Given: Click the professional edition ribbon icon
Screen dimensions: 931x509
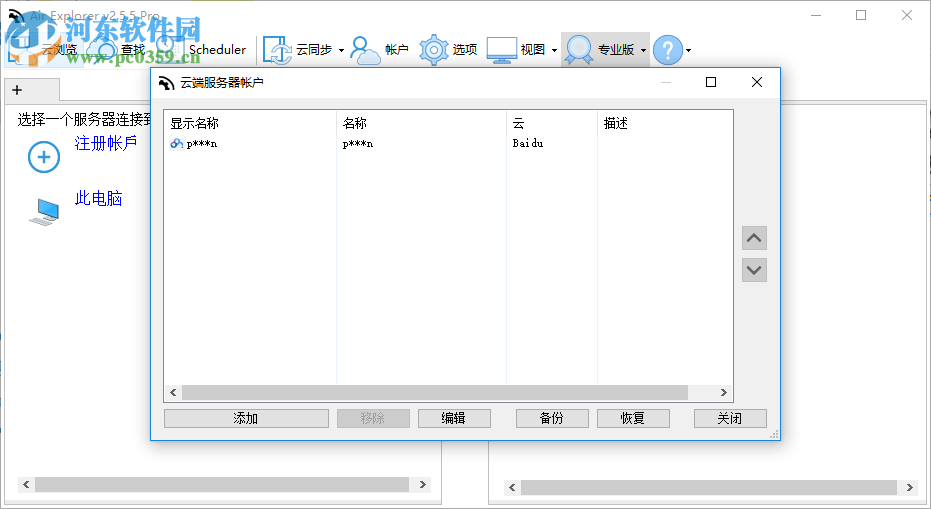Looking at the screenshot, I should (578, 50).
